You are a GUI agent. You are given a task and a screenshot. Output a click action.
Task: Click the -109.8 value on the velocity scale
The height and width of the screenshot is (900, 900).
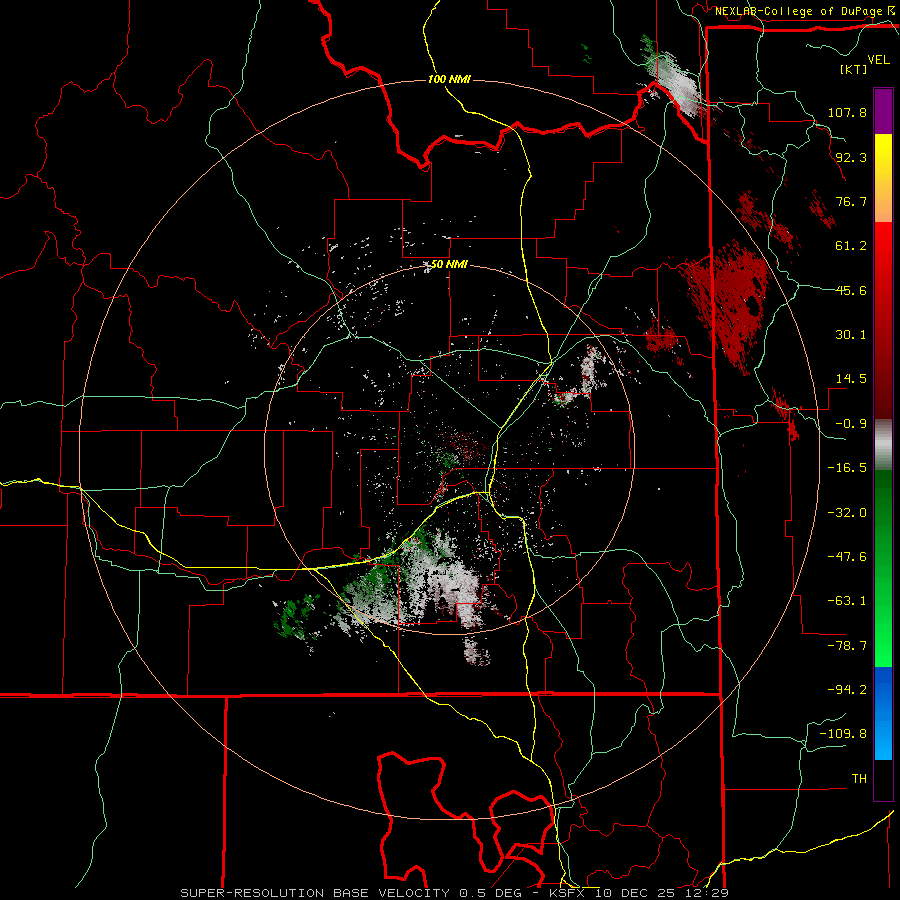(x=843, y=734)
